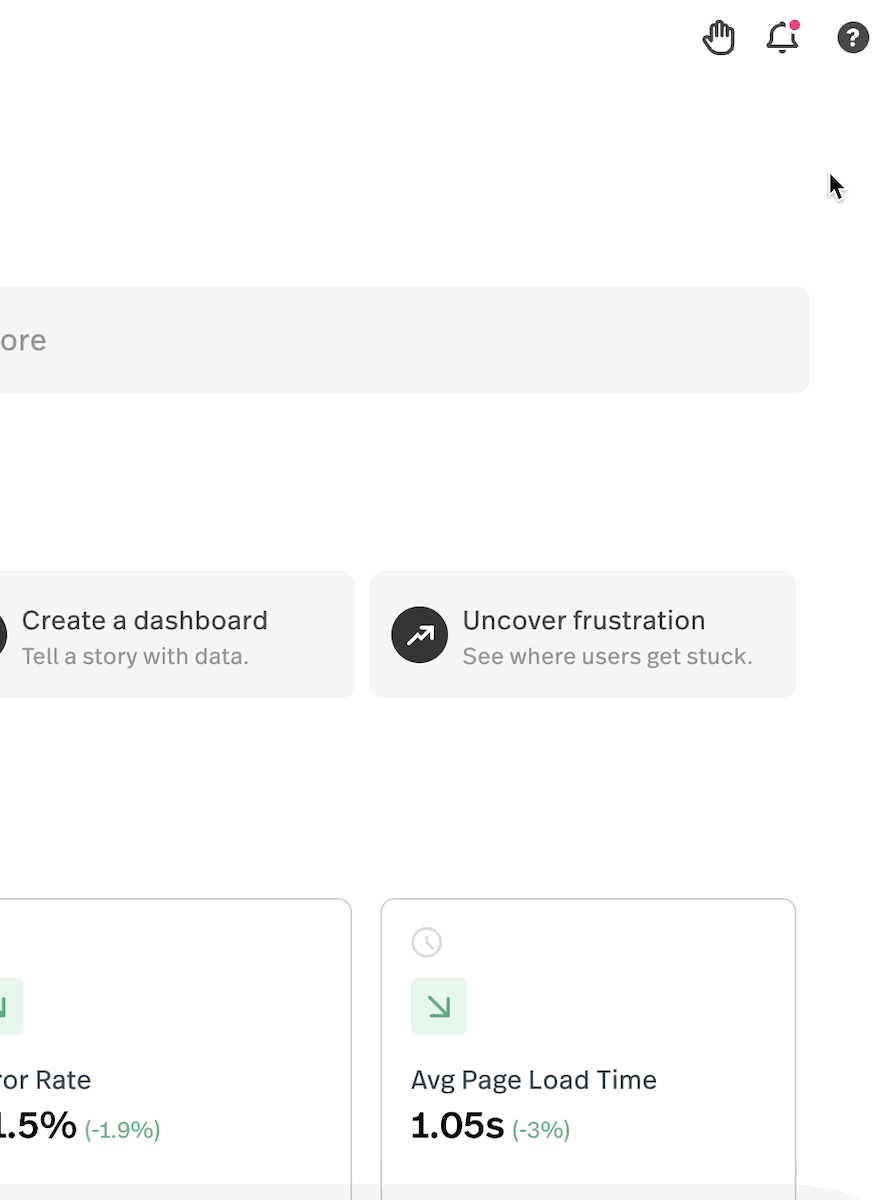896x1200 pixels.
Task: Open the notifications bell
Action: (782, 39)
